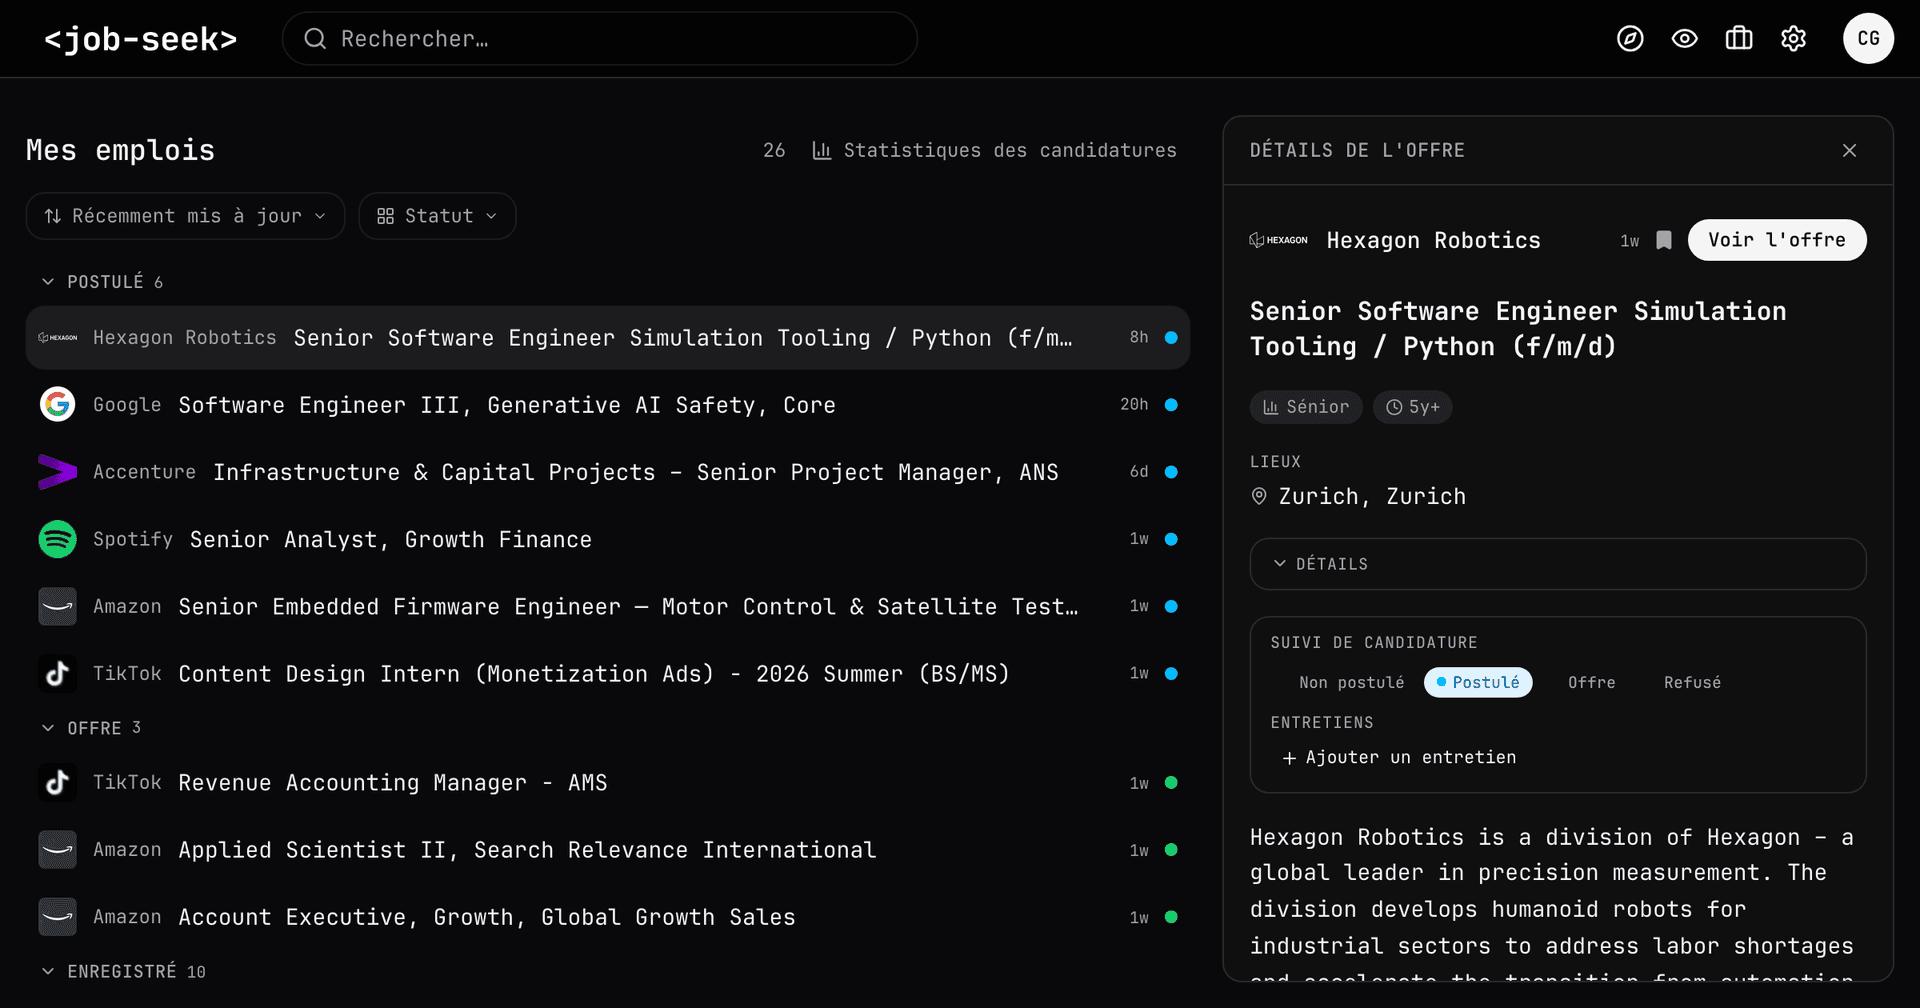Select the 'Offre' status option
The image size is (1920, 1008).
point(1591,682)
